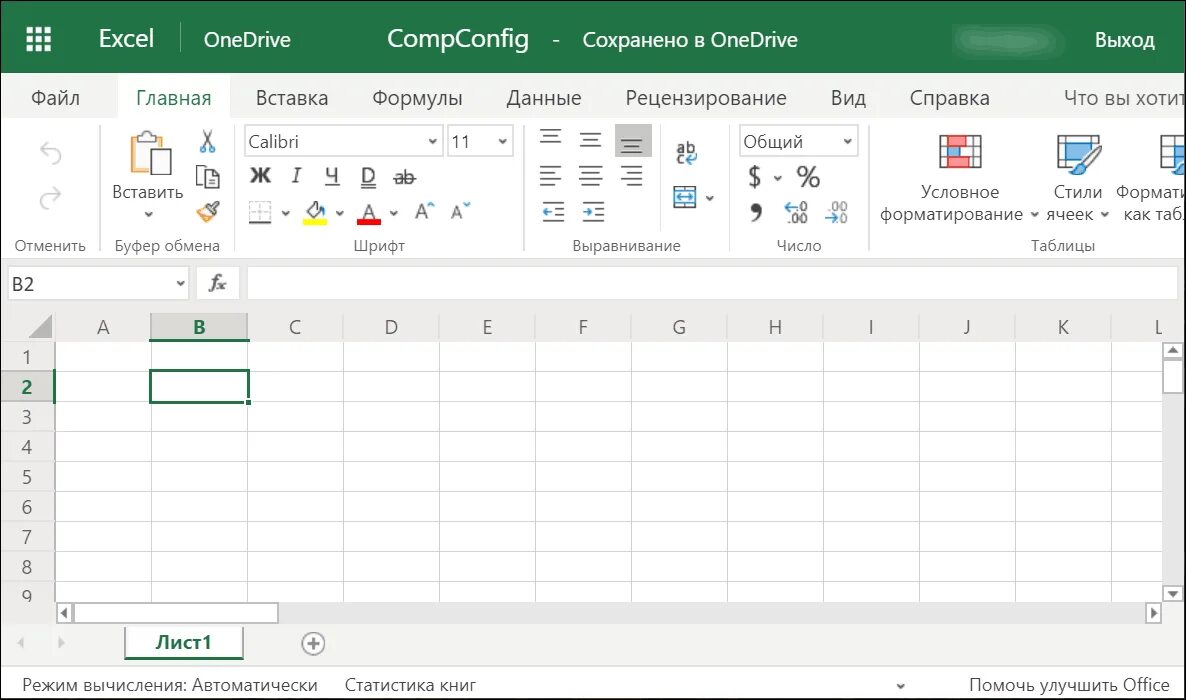Open Вставить paste options arrow
Viewport: 1186px width, 700px height.
pyautogui.click(x=148, y=214)
